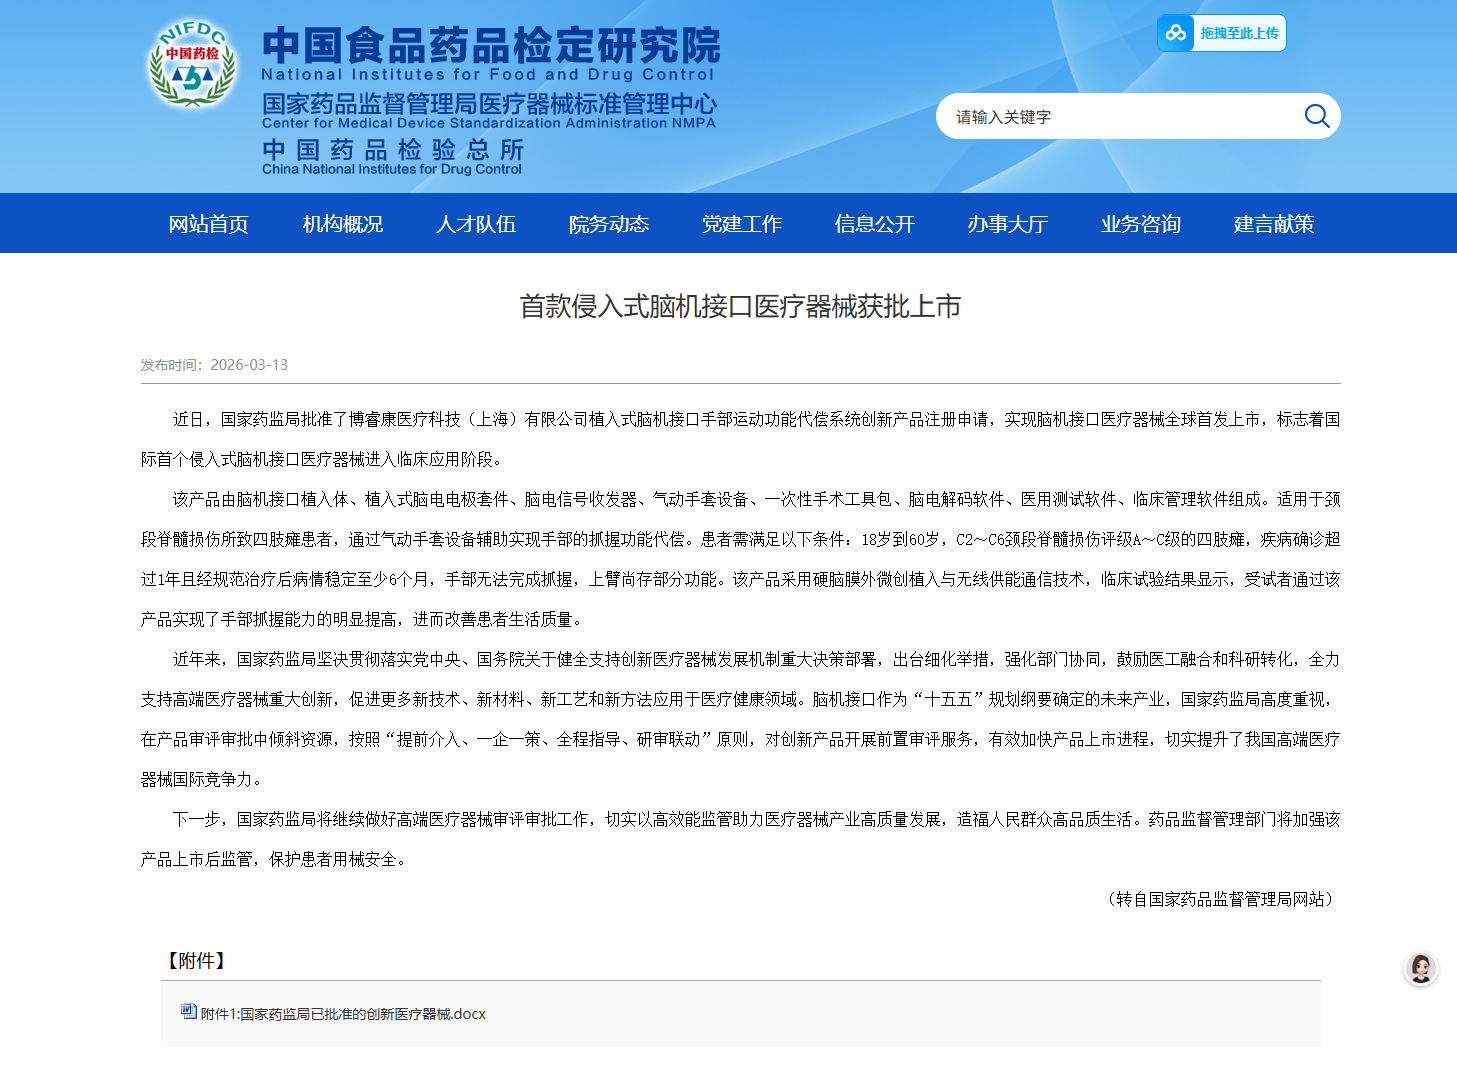The width and height of the screenshot is (1457, 1080).
Task: Open the 机构概况 navigation item
Action: coord(342,224)
